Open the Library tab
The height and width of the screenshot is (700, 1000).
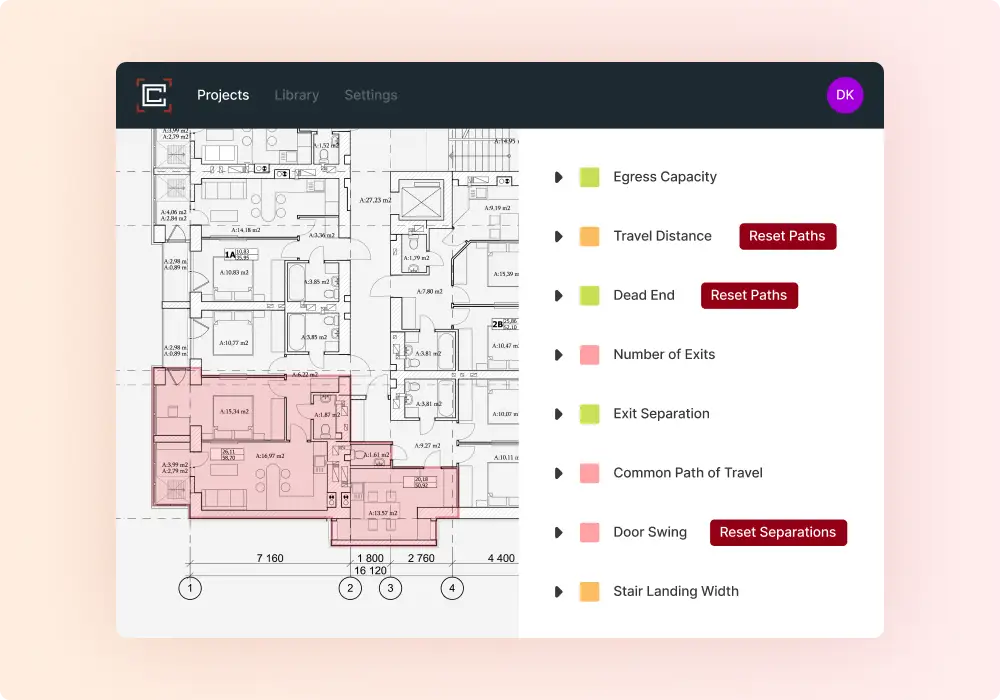[296, 95]
